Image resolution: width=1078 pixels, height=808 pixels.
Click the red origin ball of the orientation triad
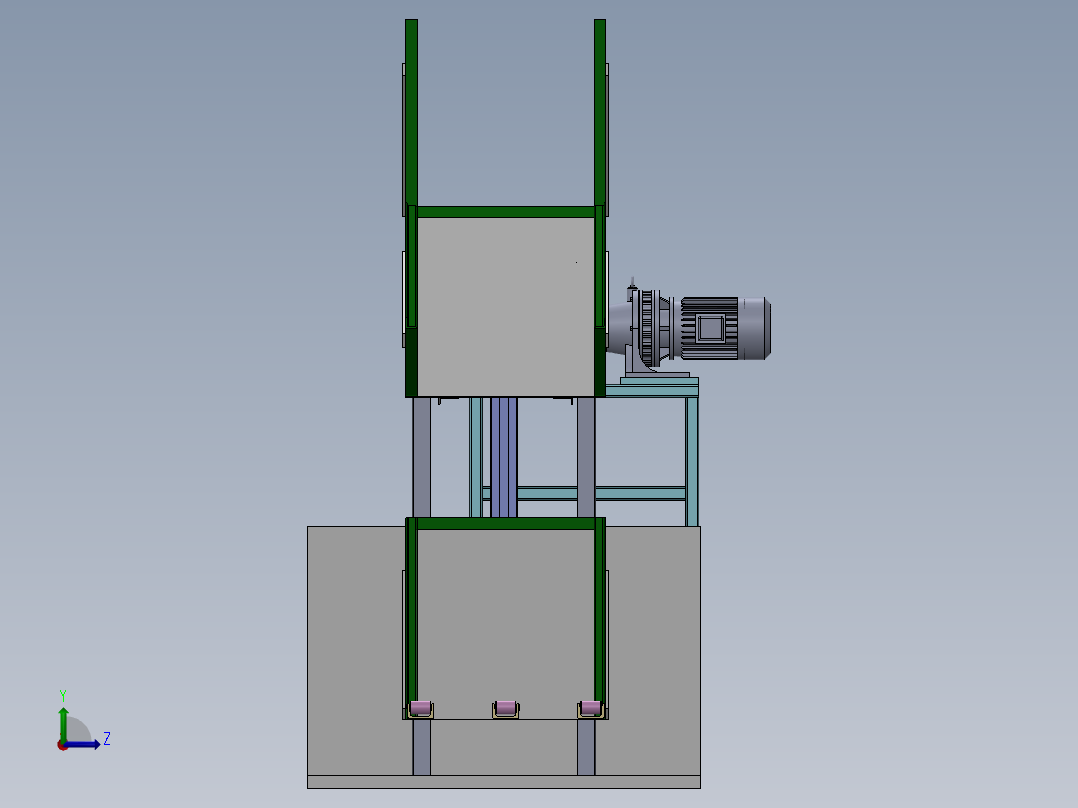[x=62, y=745]
